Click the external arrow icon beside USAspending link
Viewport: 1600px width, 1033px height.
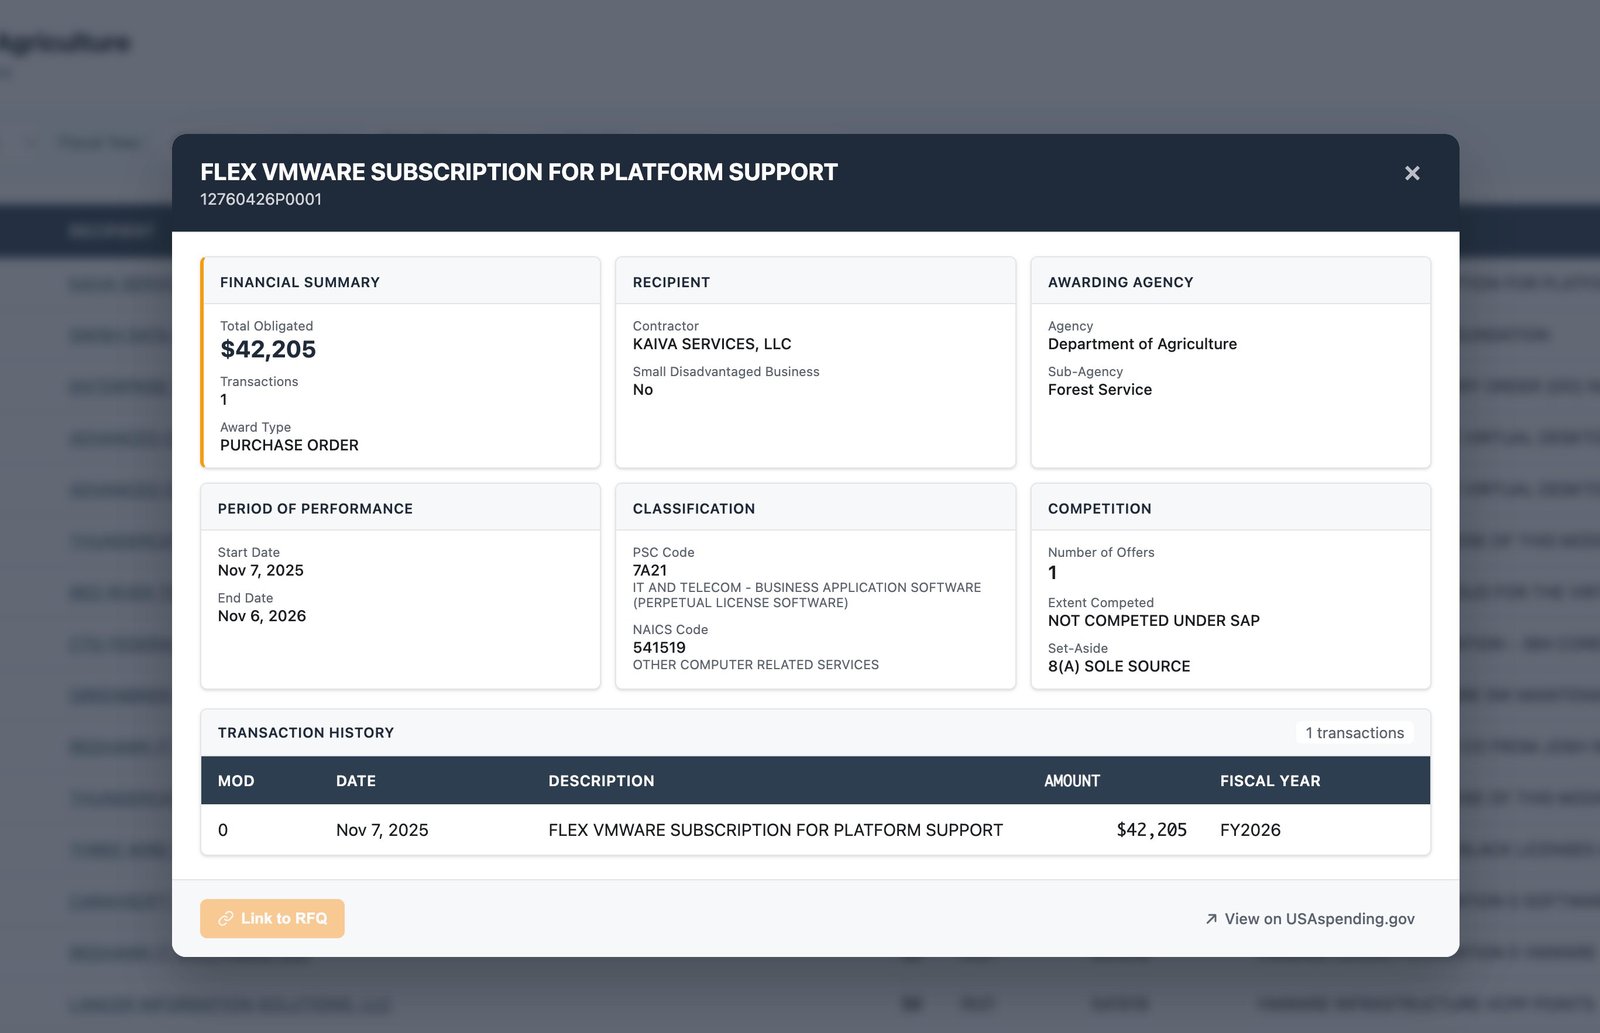1211,919
